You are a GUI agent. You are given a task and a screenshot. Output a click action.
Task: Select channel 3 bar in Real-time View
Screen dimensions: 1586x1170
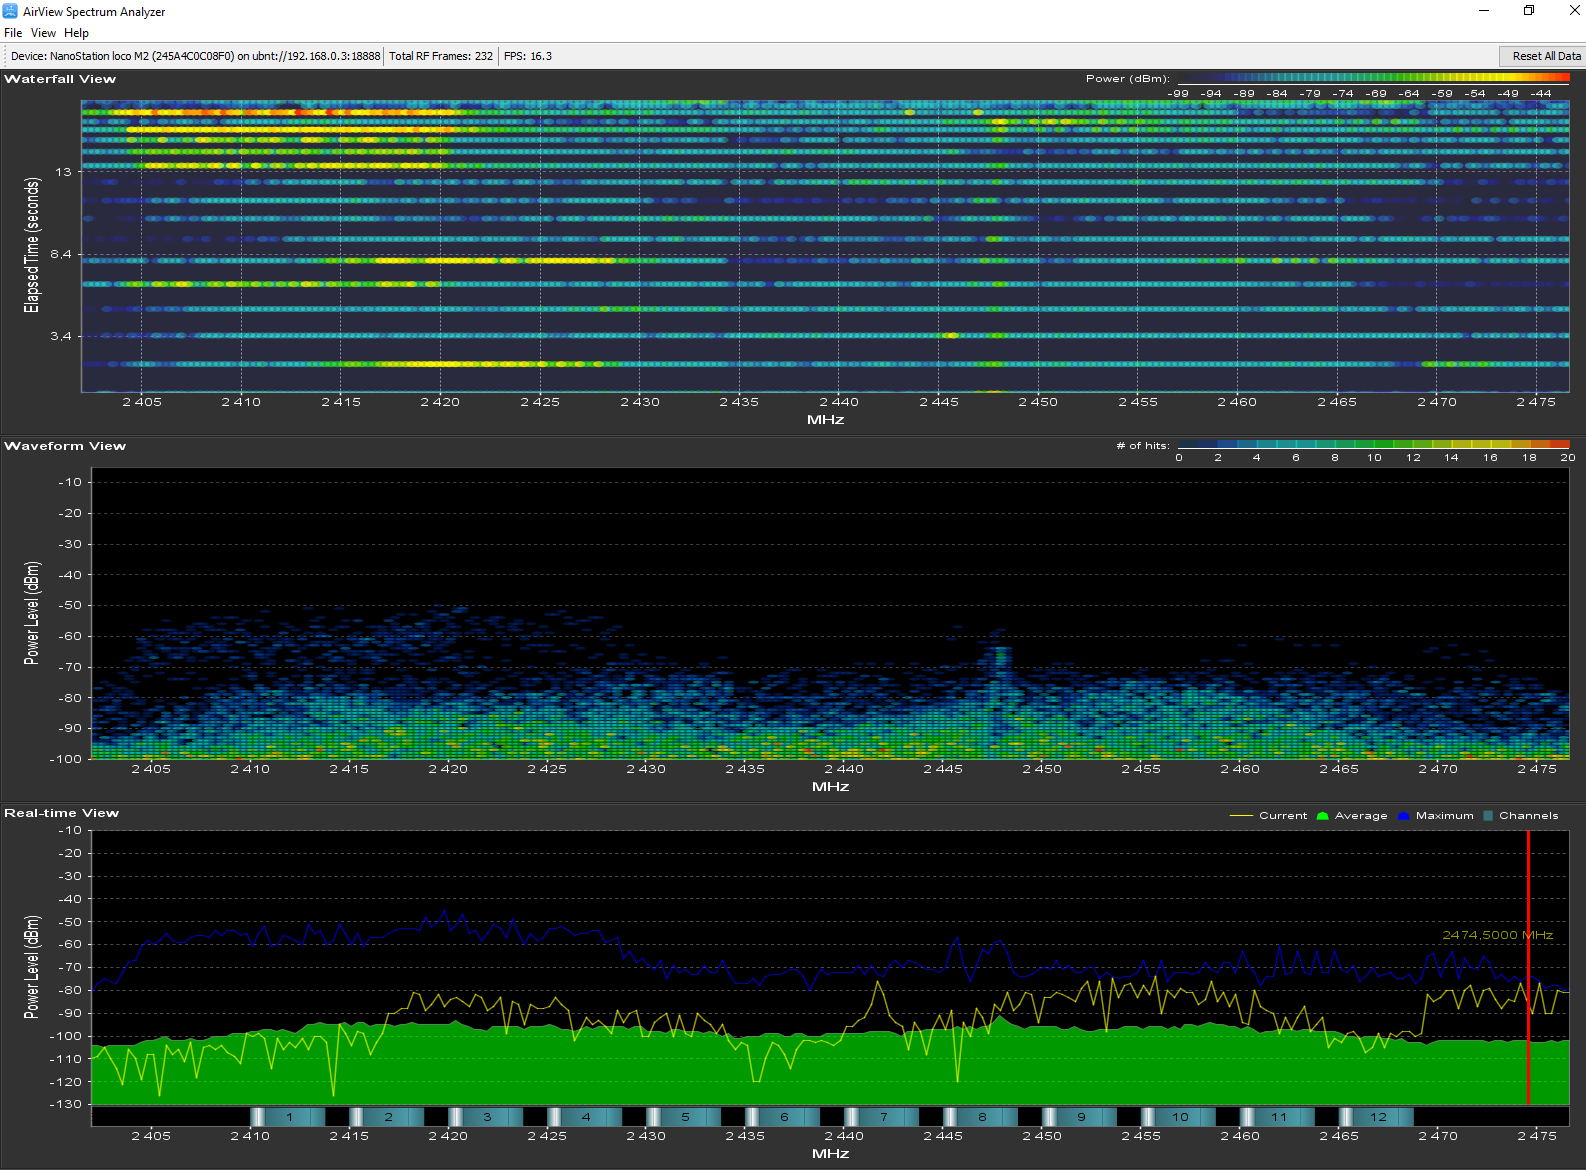click(486, 1117)
